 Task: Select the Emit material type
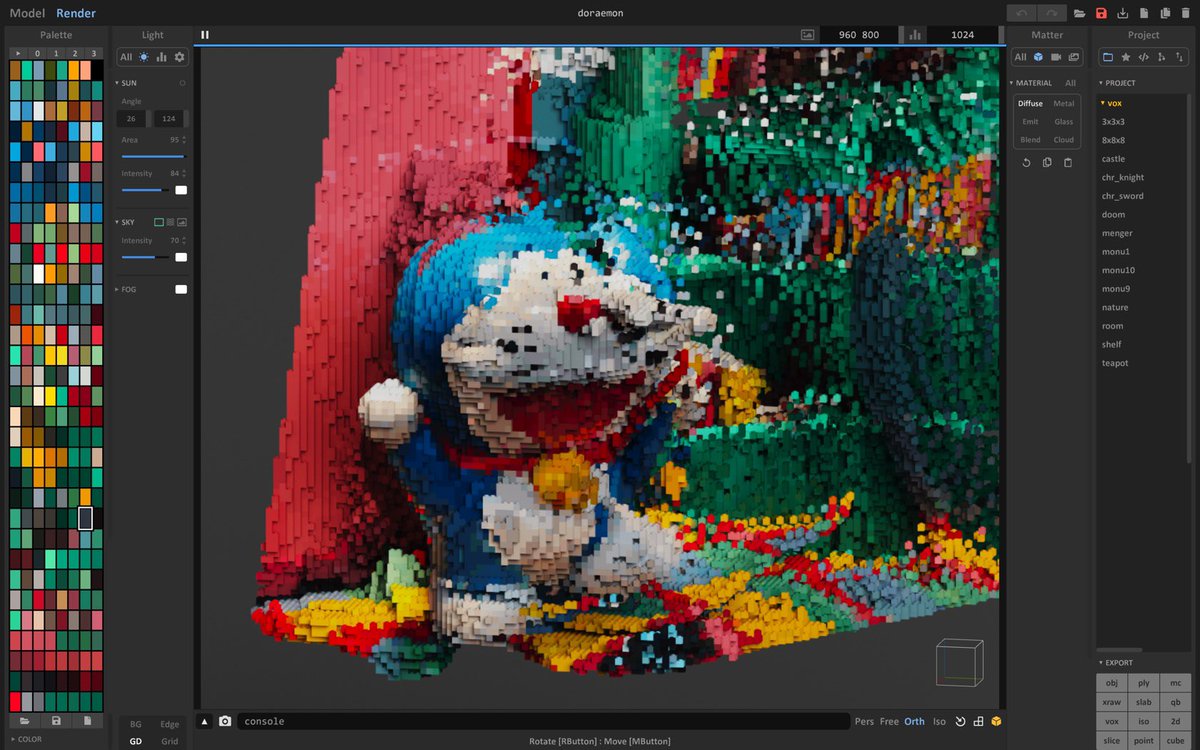click(x=1030, y=122)
